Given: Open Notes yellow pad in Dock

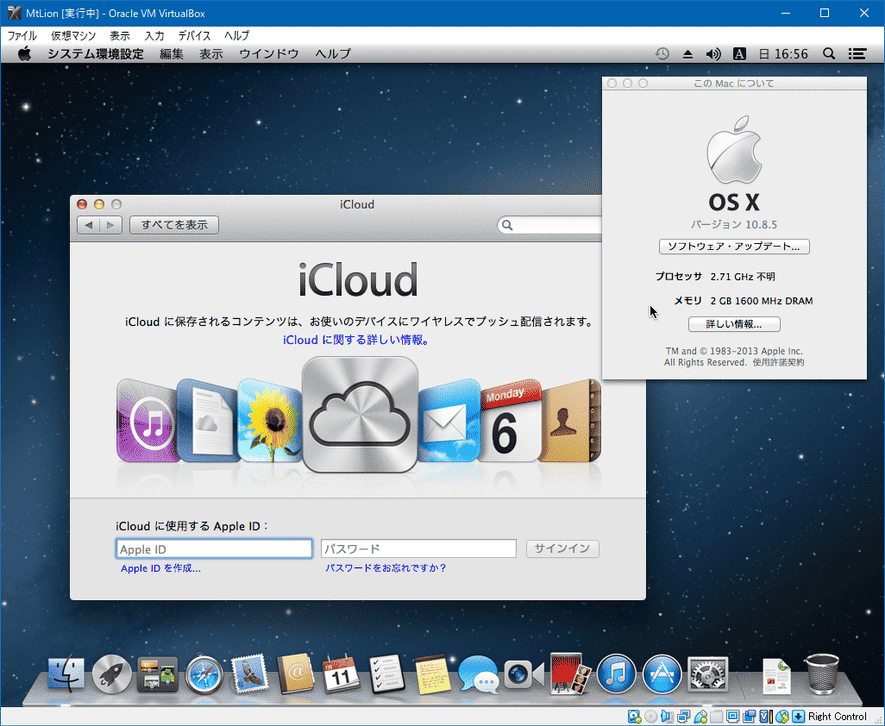Looking at the screenshot, I should pyautogui.click(x=432, y=673).
